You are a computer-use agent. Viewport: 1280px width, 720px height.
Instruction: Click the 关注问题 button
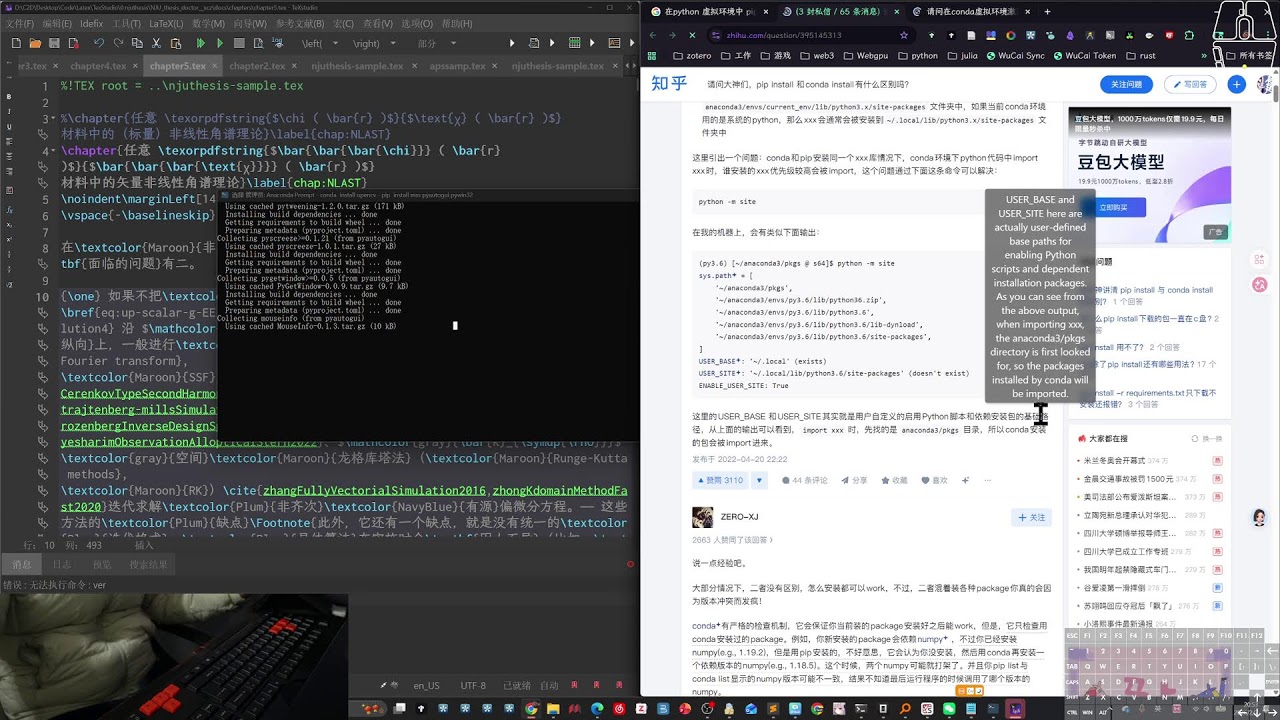(x=1127, y=85)
